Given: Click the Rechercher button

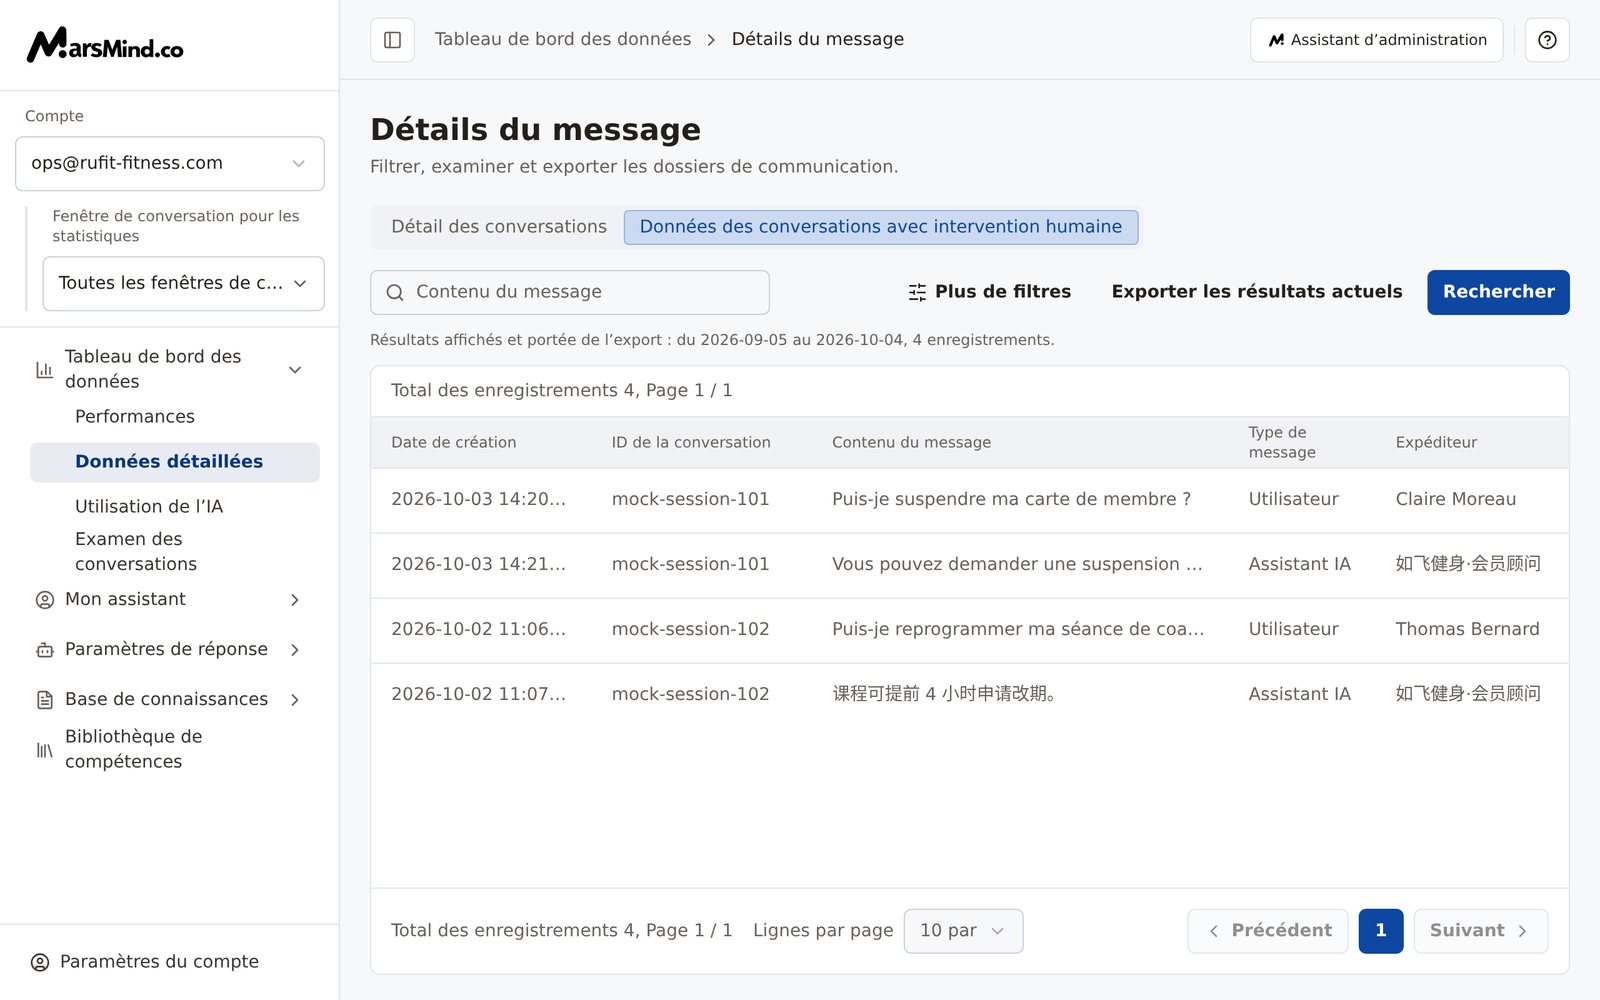Looking at the screenshot, I should 1498,292.
